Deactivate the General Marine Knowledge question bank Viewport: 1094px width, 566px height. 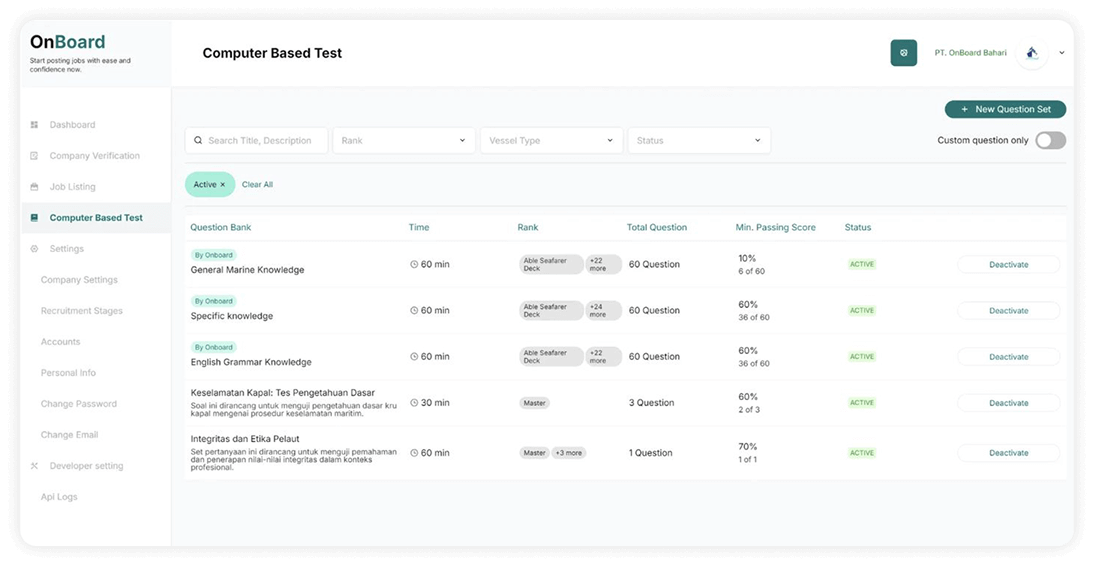tap(1008, 265)
